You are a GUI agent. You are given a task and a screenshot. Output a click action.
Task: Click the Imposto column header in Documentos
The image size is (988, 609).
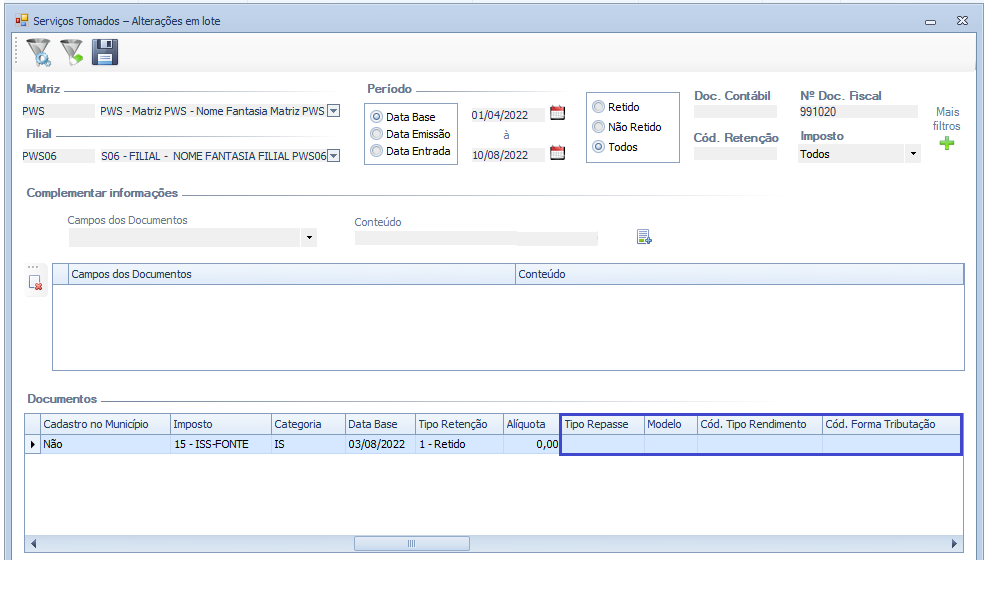pyautogui.click(x=220, y=424)
